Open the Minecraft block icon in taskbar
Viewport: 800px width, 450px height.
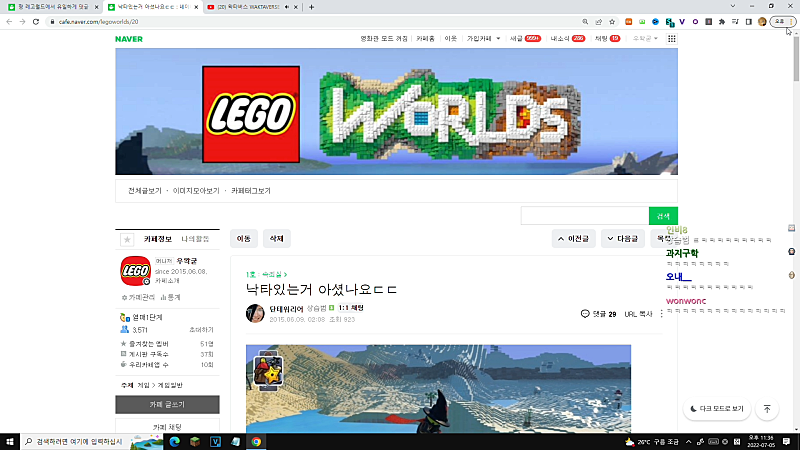point(195,441)
